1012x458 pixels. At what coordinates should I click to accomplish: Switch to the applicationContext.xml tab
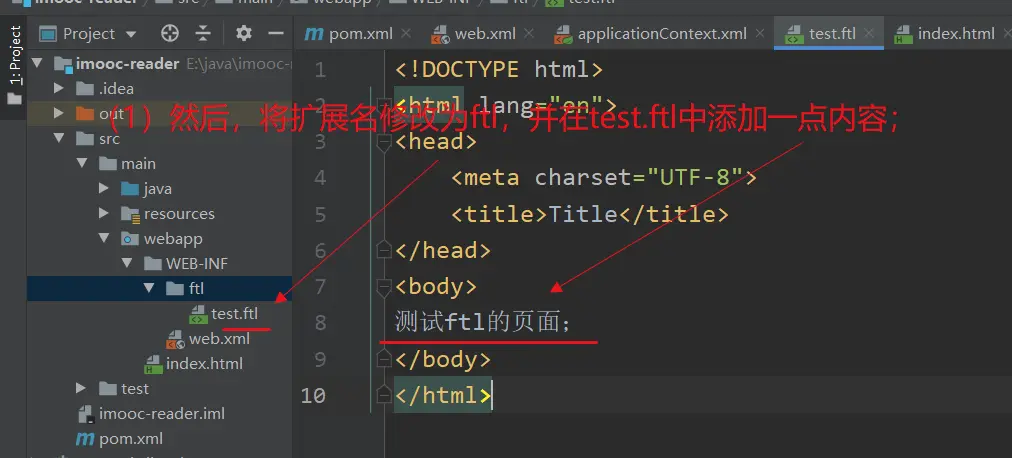tap(662, 34)
